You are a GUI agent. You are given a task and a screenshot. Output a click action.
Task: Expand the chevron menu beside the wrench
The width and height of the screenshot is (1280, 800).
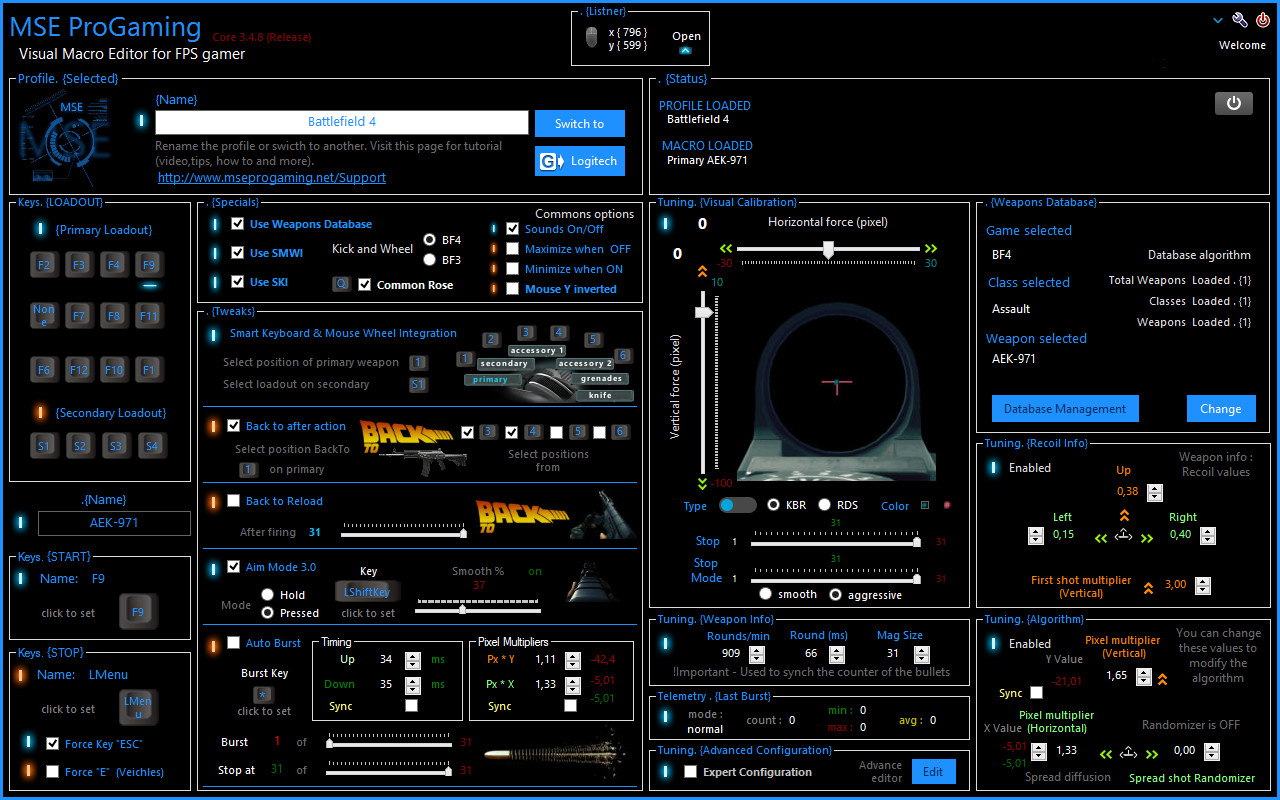(x=1218, y=20)
